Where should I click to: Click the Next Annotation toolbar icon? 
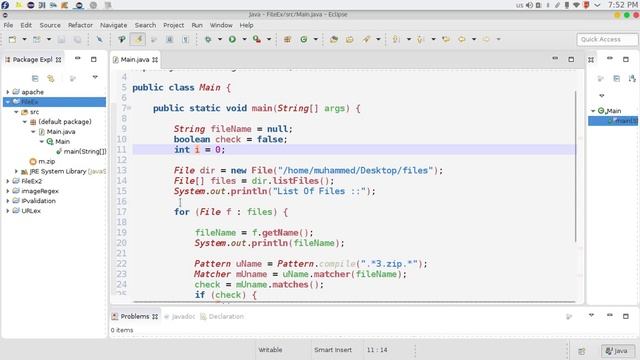396,39
